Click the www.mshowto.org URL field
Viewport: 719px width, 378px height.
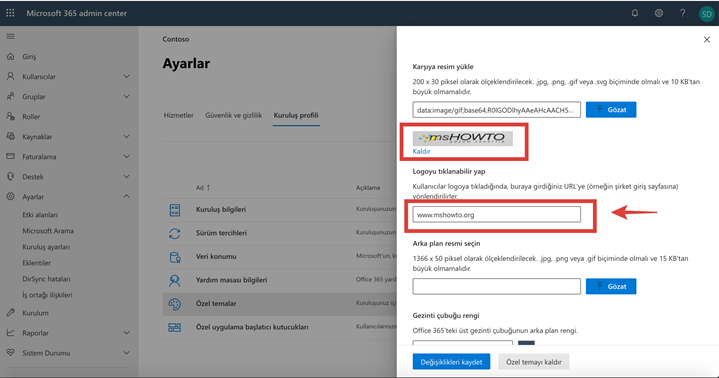pyautogui.click(x=497, y=215)
